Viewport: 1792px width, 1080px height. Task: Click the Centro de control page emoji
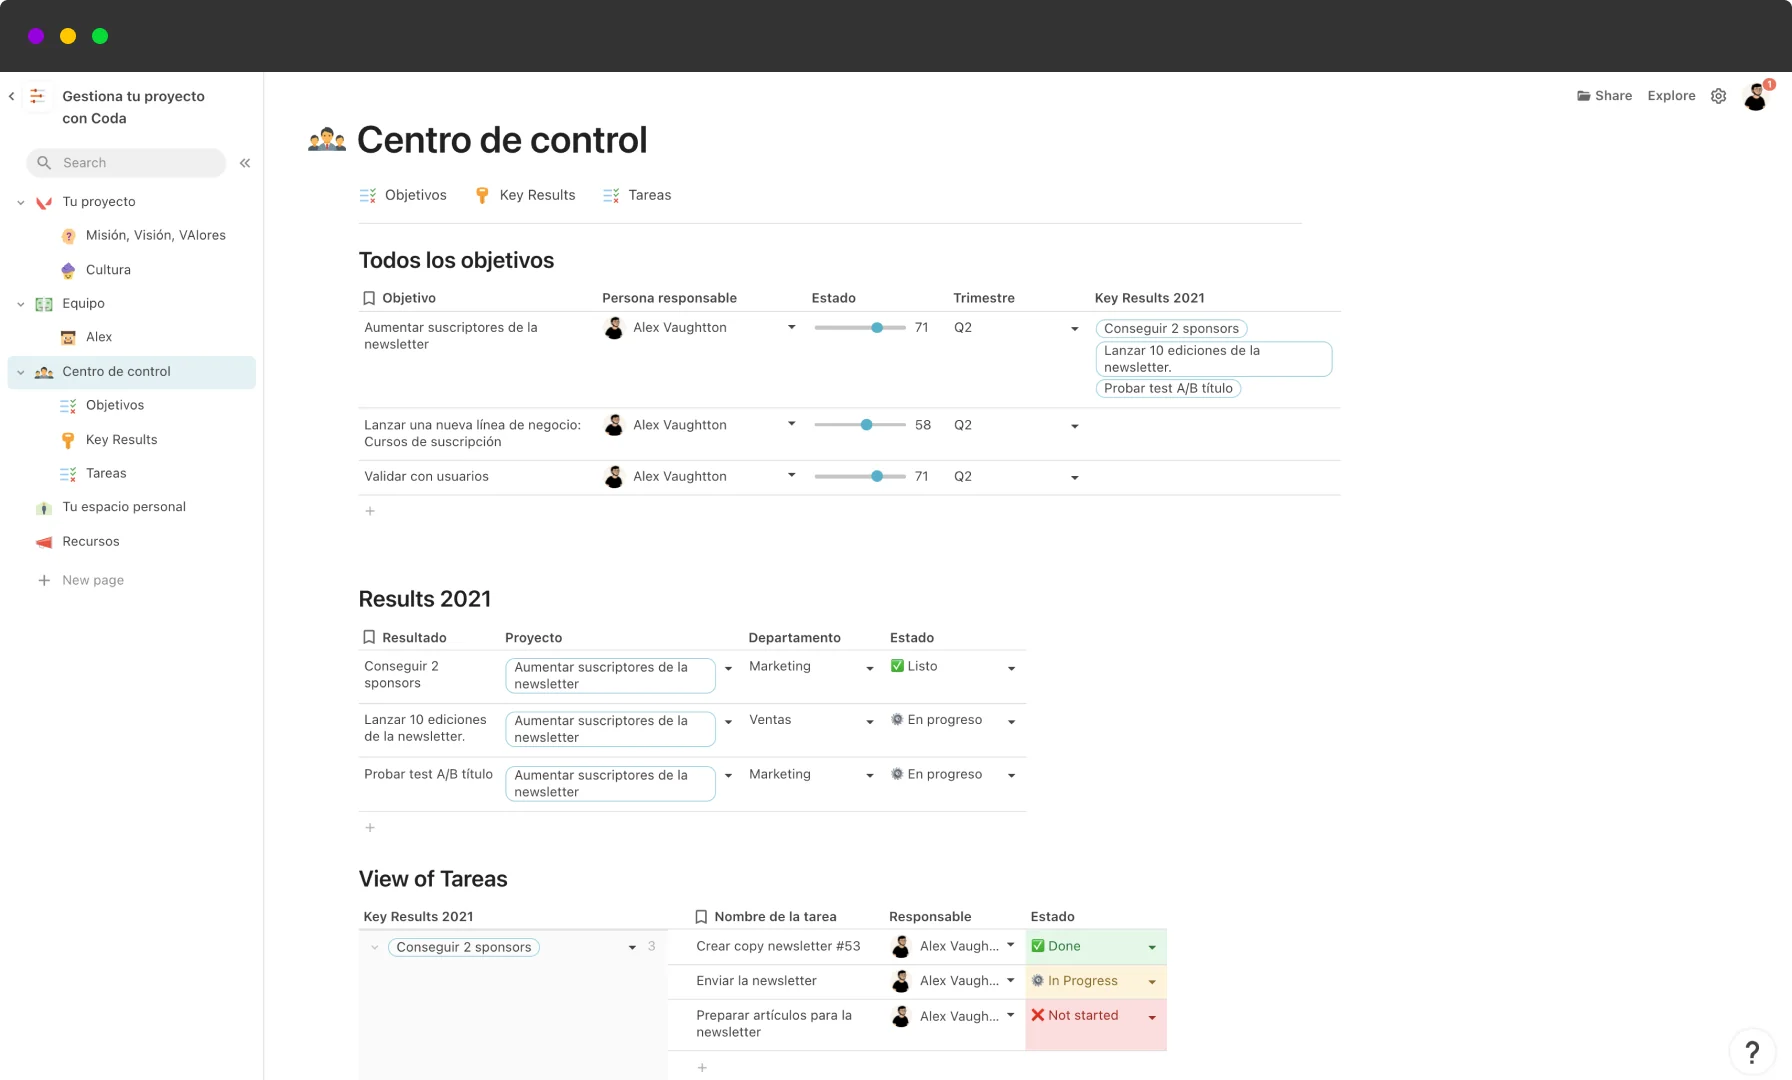(x=327, y=140)
